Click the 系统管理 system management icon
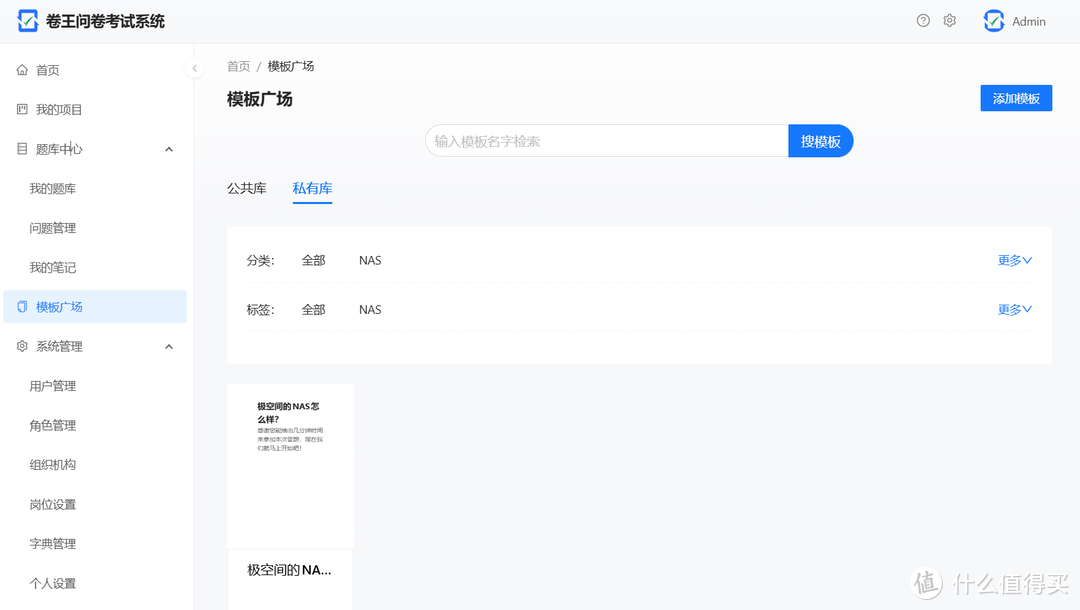1080x610 pixels. click(x=22, y=345)
